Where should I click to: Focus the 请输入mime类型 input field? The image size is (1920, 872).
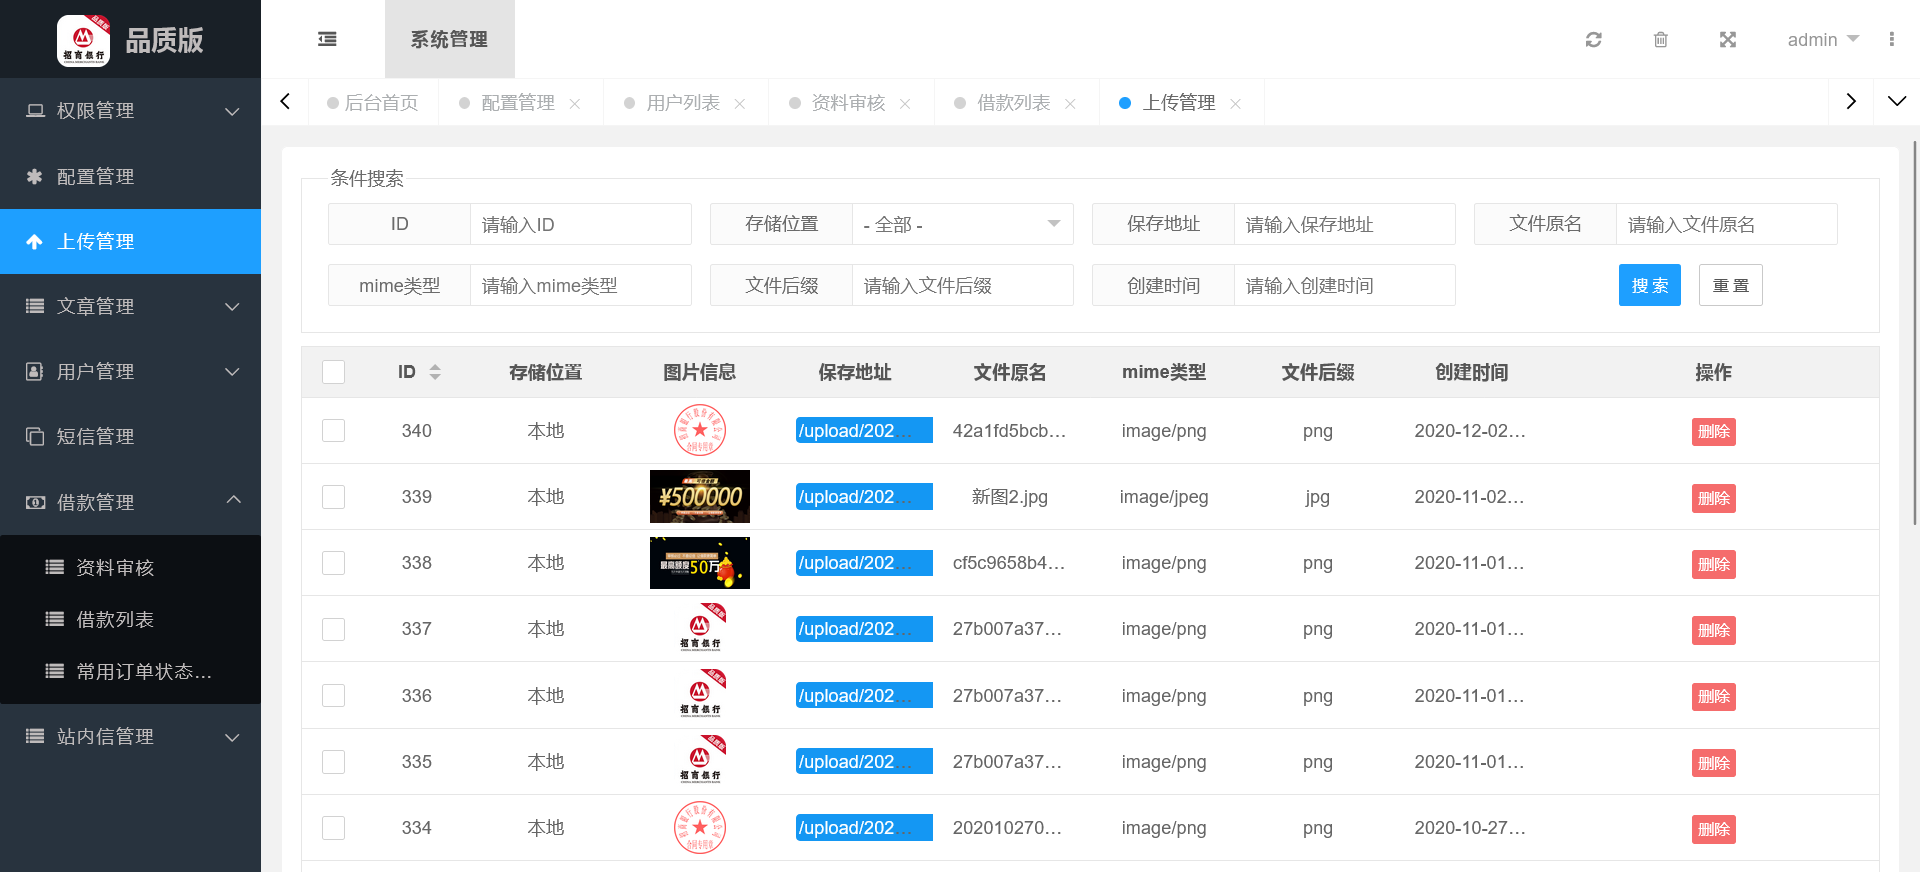click(x=581, y=285)
